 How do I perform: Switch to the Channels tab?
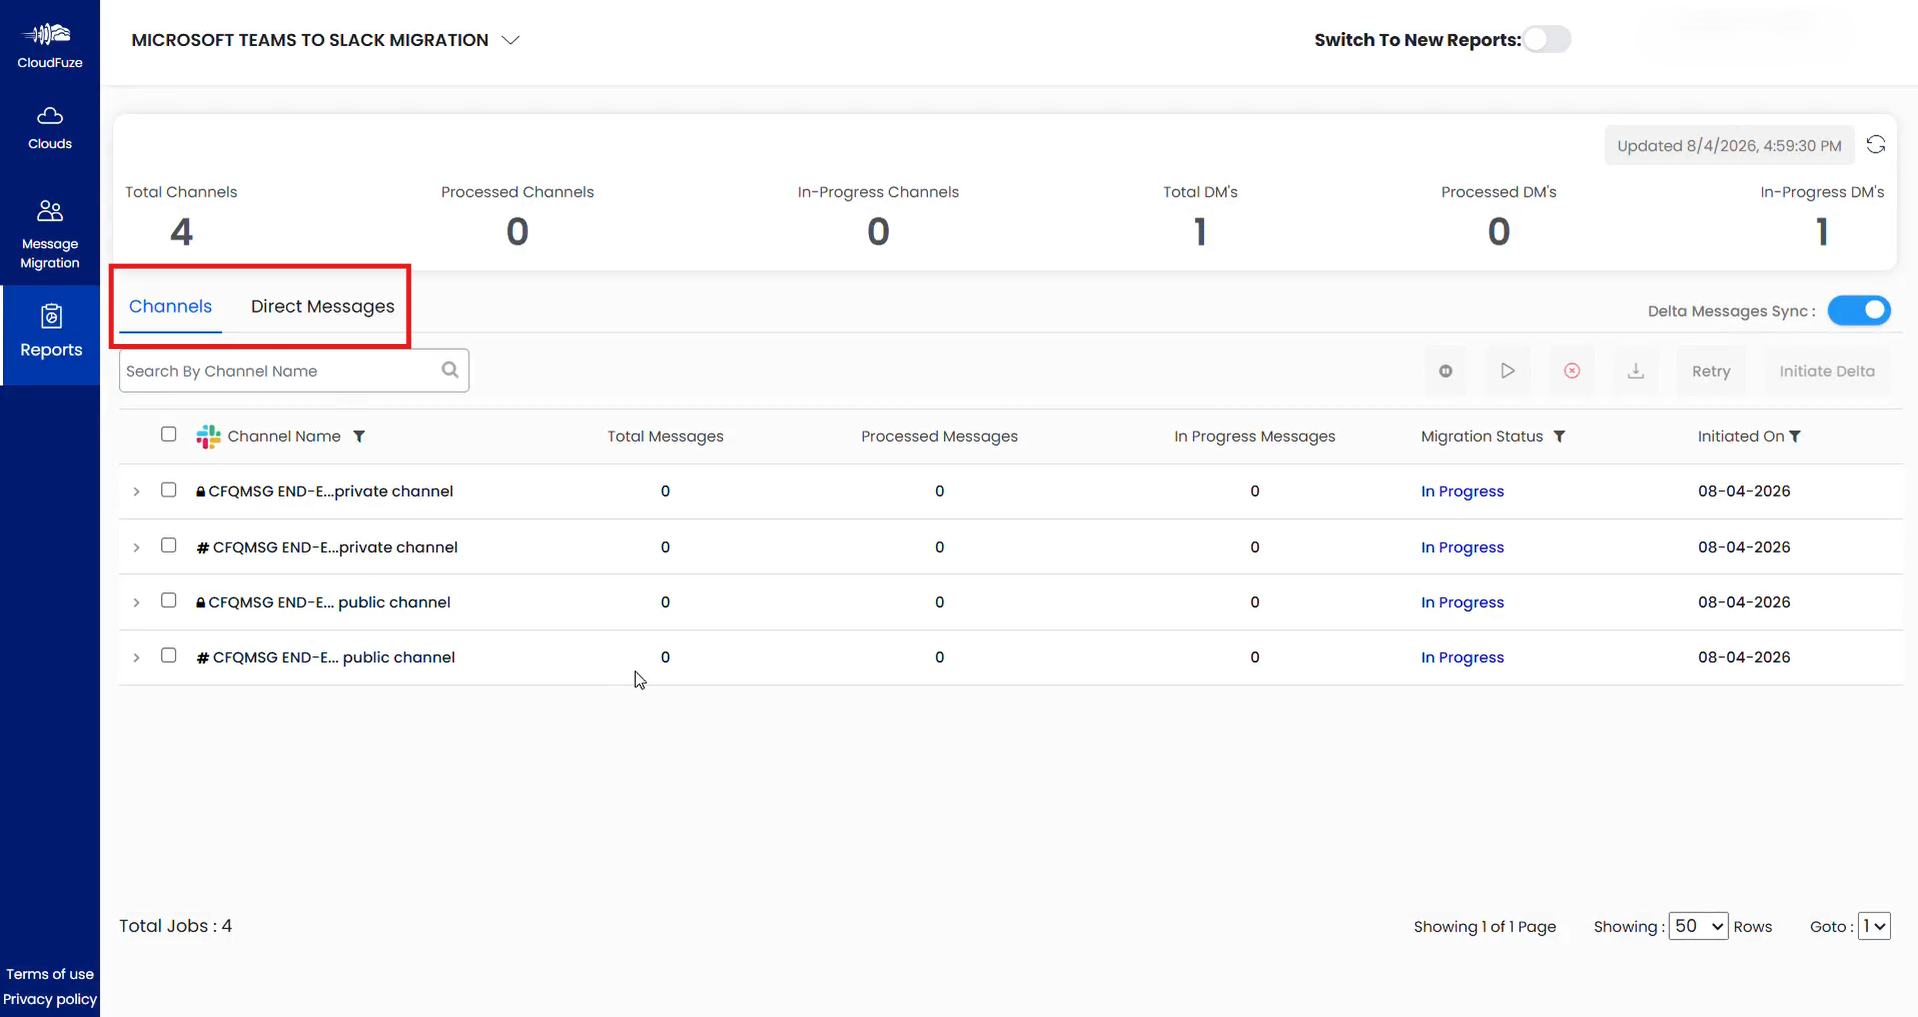(170, 306)
